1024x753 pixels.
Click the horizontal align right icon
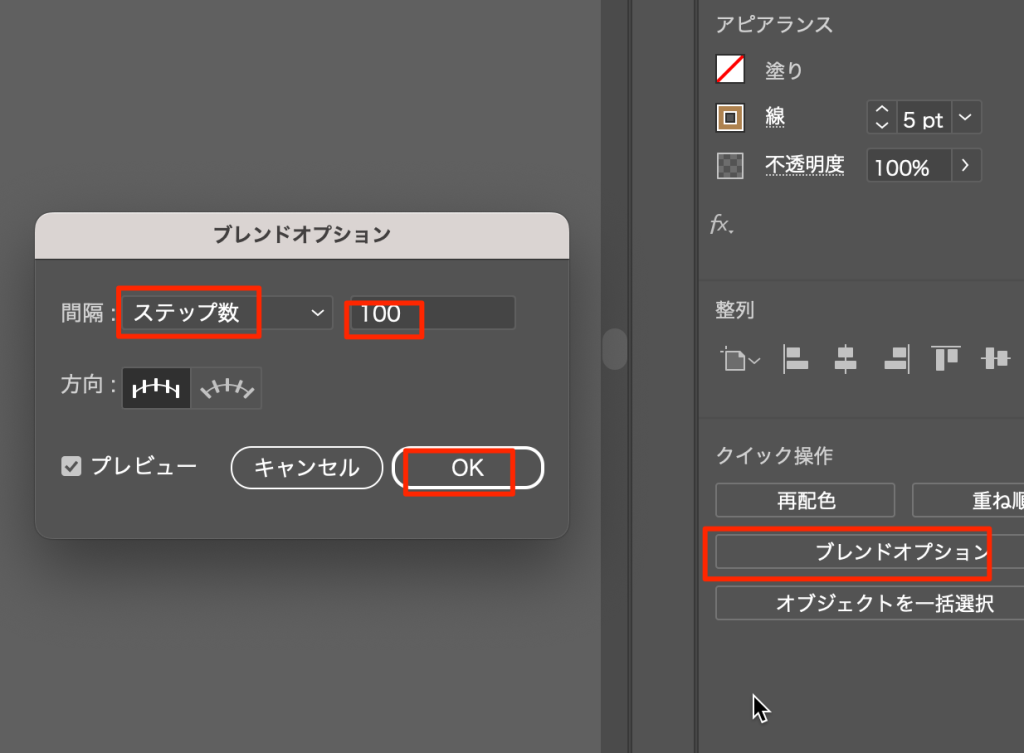tap(896, 358)
